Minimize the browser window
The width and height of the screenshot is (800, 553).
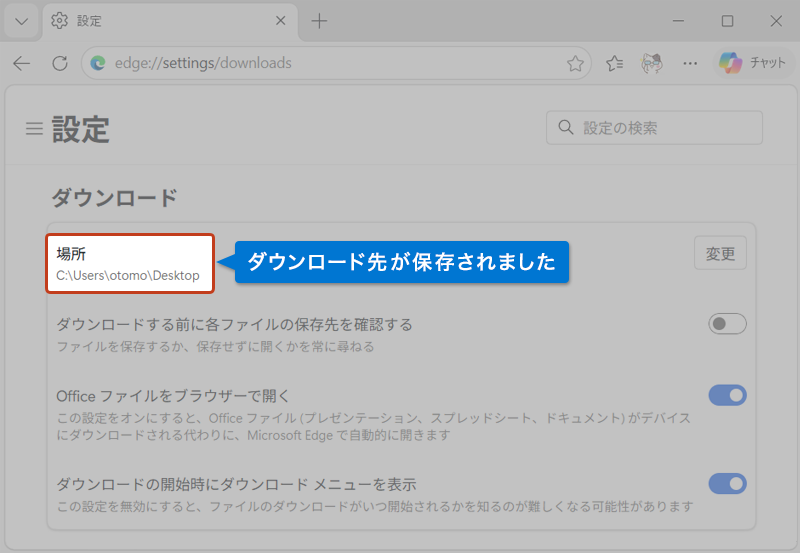tap(678, 21)
